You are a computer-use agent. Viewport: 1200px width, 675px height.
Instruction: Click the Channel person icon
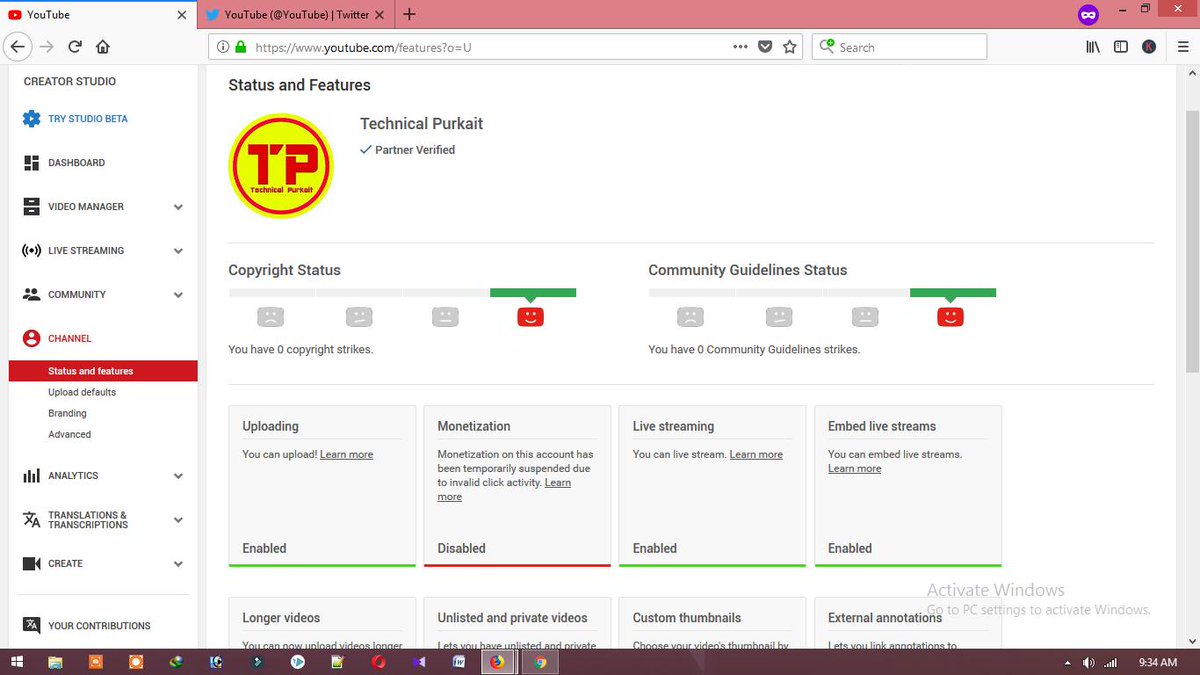point(31,339)
